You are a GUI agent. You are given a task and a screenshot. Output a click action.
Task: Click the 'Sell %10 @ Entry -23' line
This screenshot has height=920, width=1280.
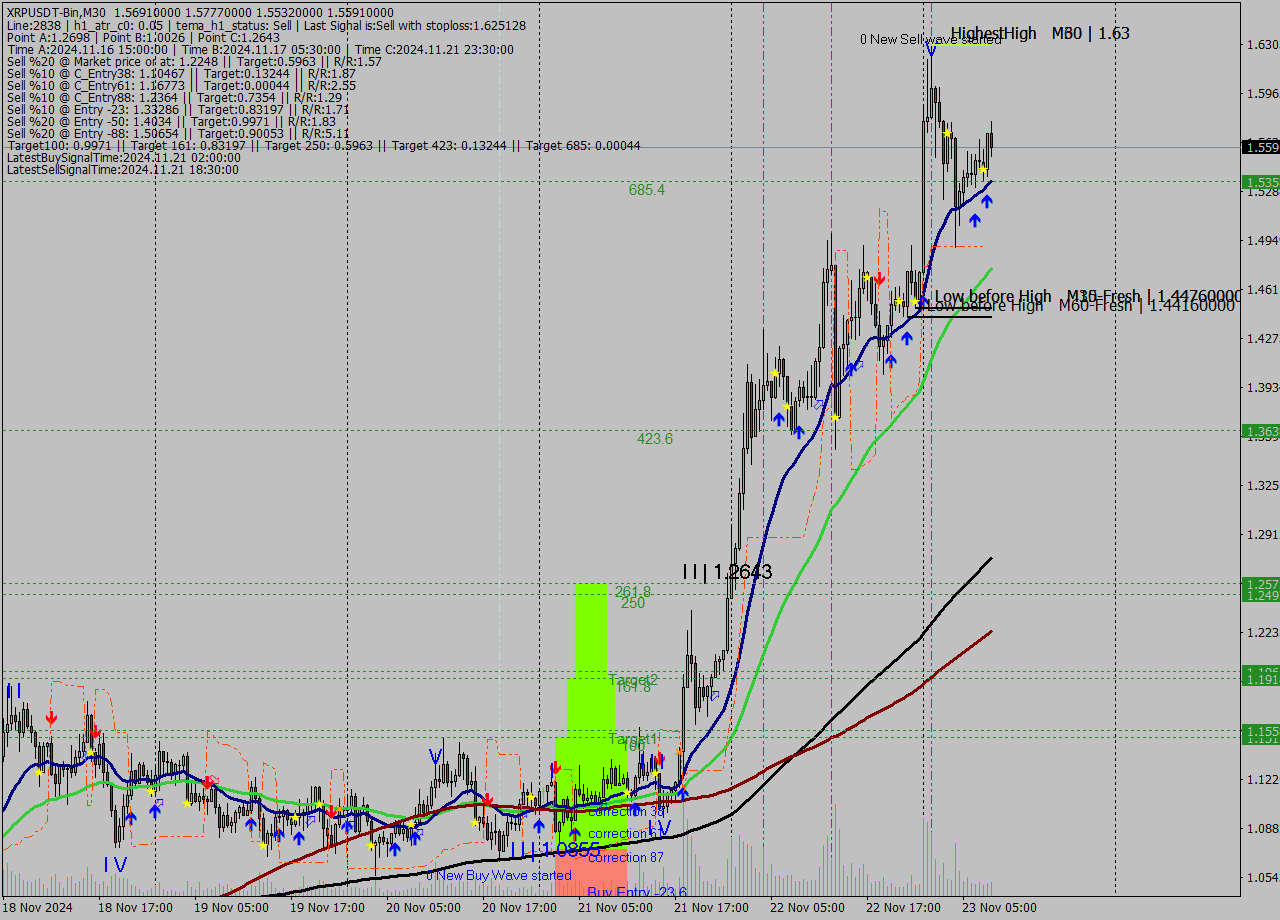177,109
